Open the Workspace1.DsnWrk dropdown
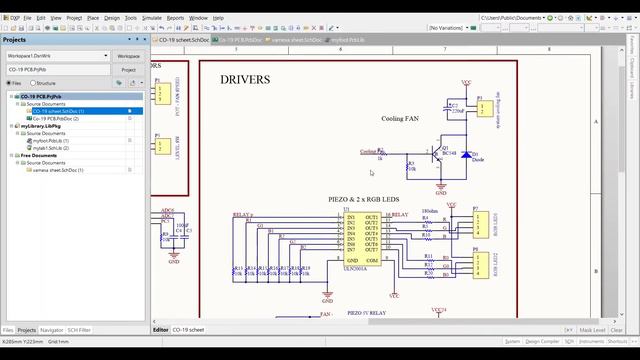Screen dimensions: 640x360 tap(106, 56)
